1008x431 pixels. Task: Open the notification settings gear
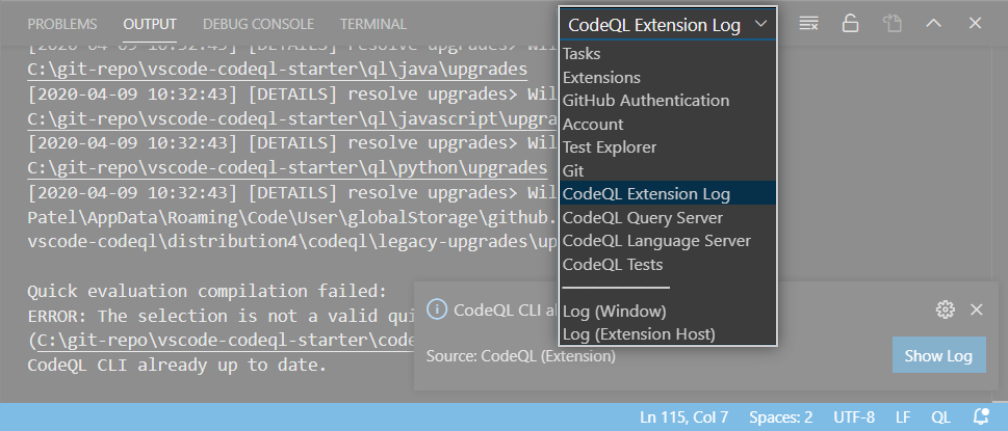click(945, 310)
